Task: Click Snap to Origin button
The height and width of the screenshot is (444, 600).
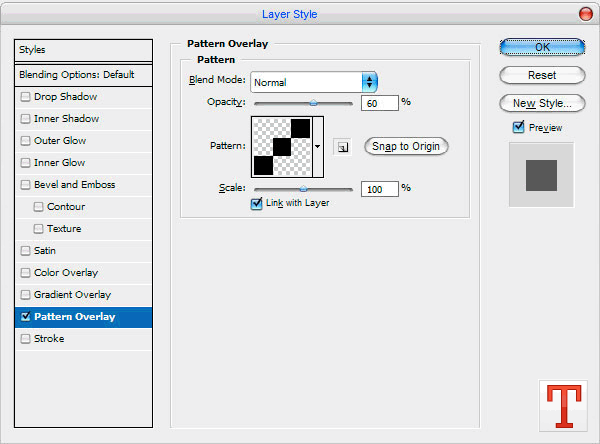Action: (x=406, y=147)
